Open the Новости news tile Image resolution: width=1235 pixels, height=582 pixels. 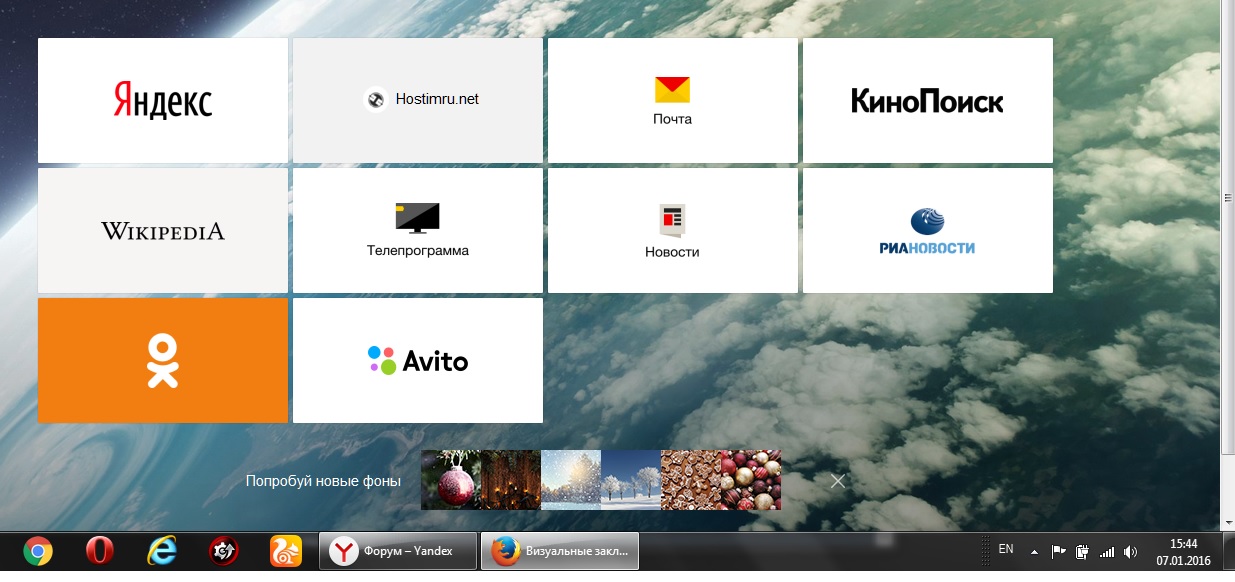click(673, 231)
